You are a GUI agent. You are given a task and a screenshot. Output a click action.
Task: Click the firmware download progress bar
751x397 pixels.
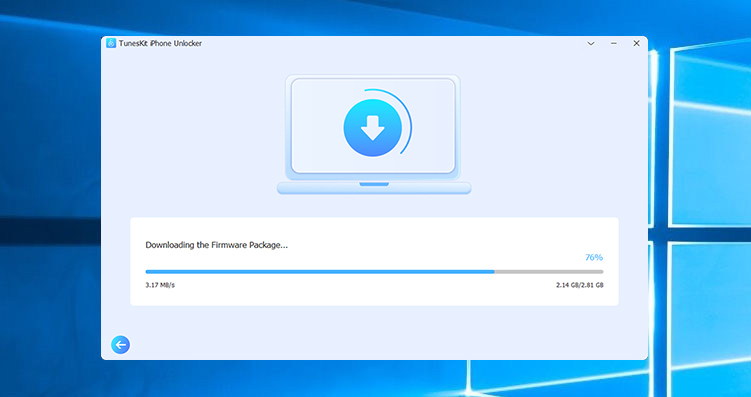pos(374,272)
